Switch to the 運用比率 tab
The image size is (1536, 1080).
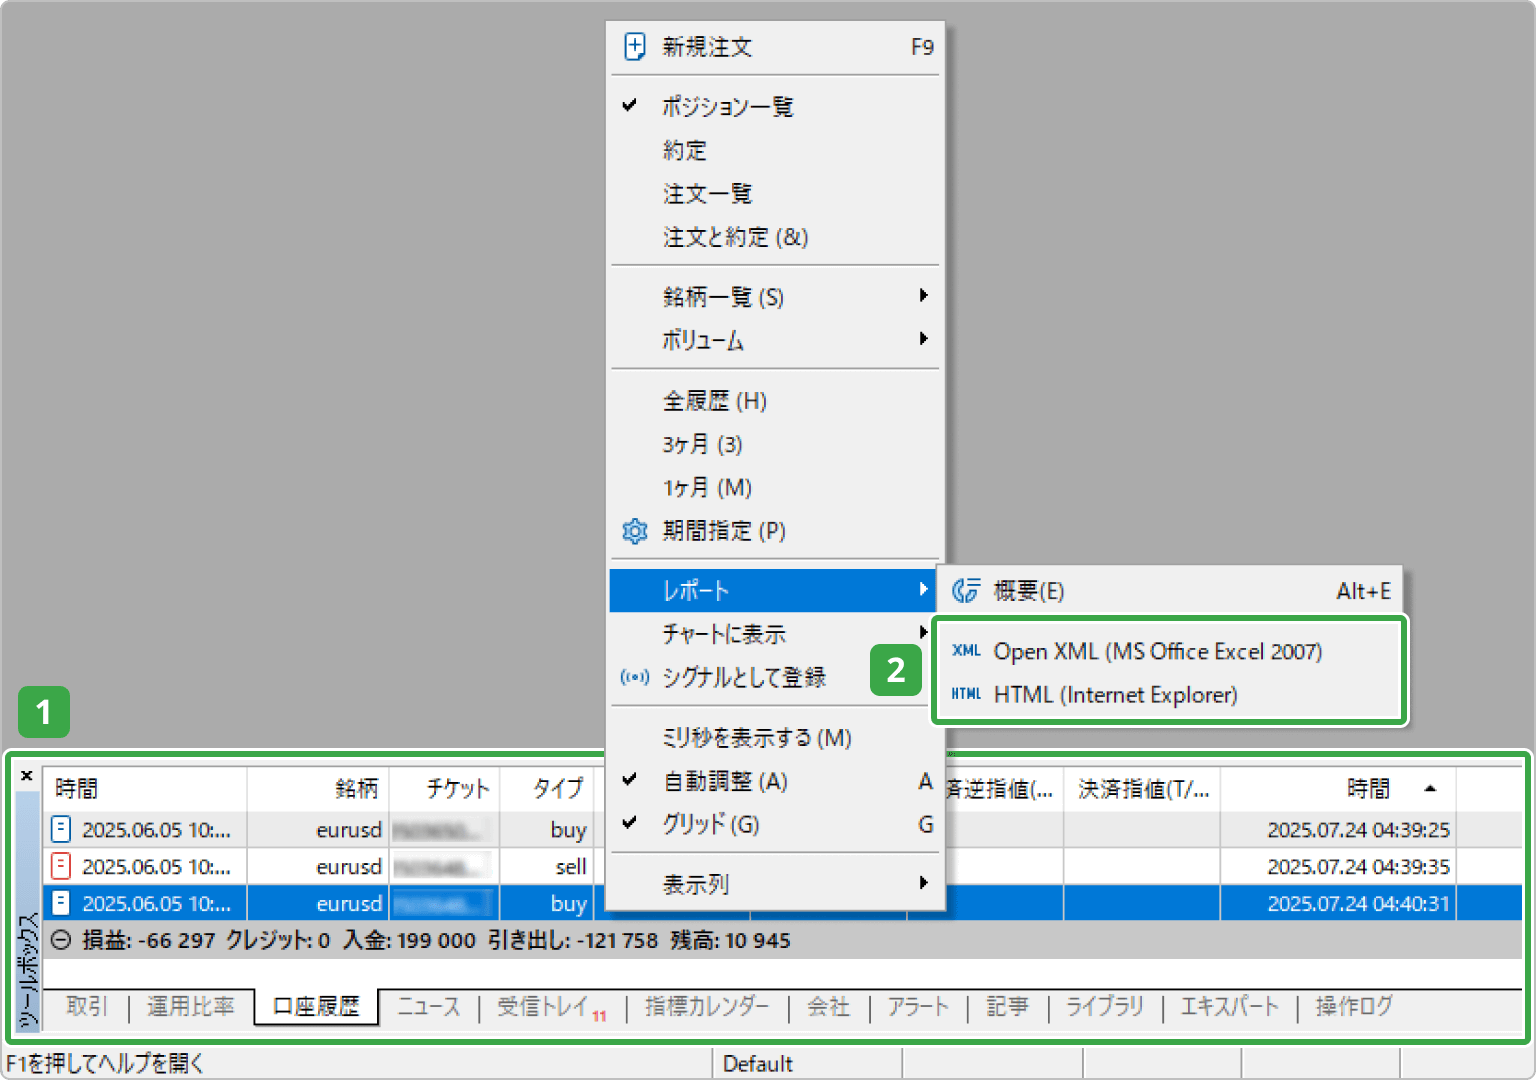[x=190, y=1007]
